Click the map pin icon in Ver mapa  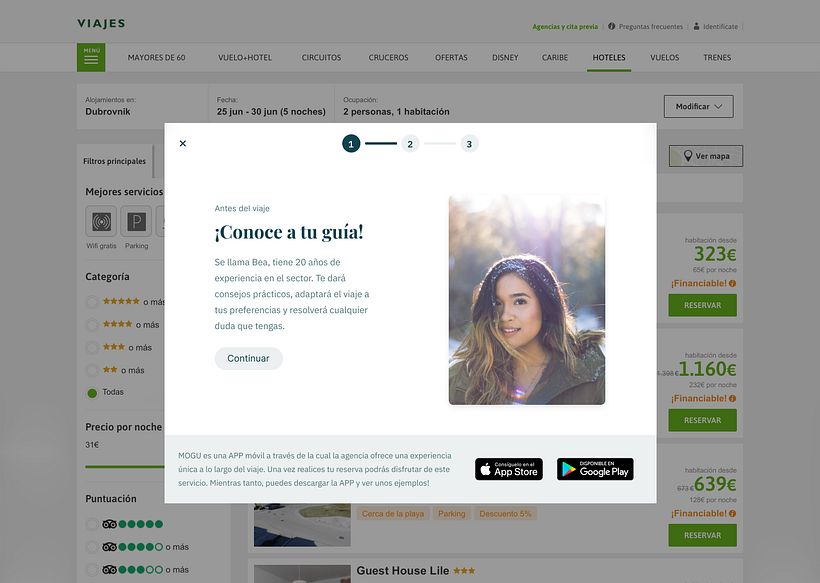click(688, 156)
